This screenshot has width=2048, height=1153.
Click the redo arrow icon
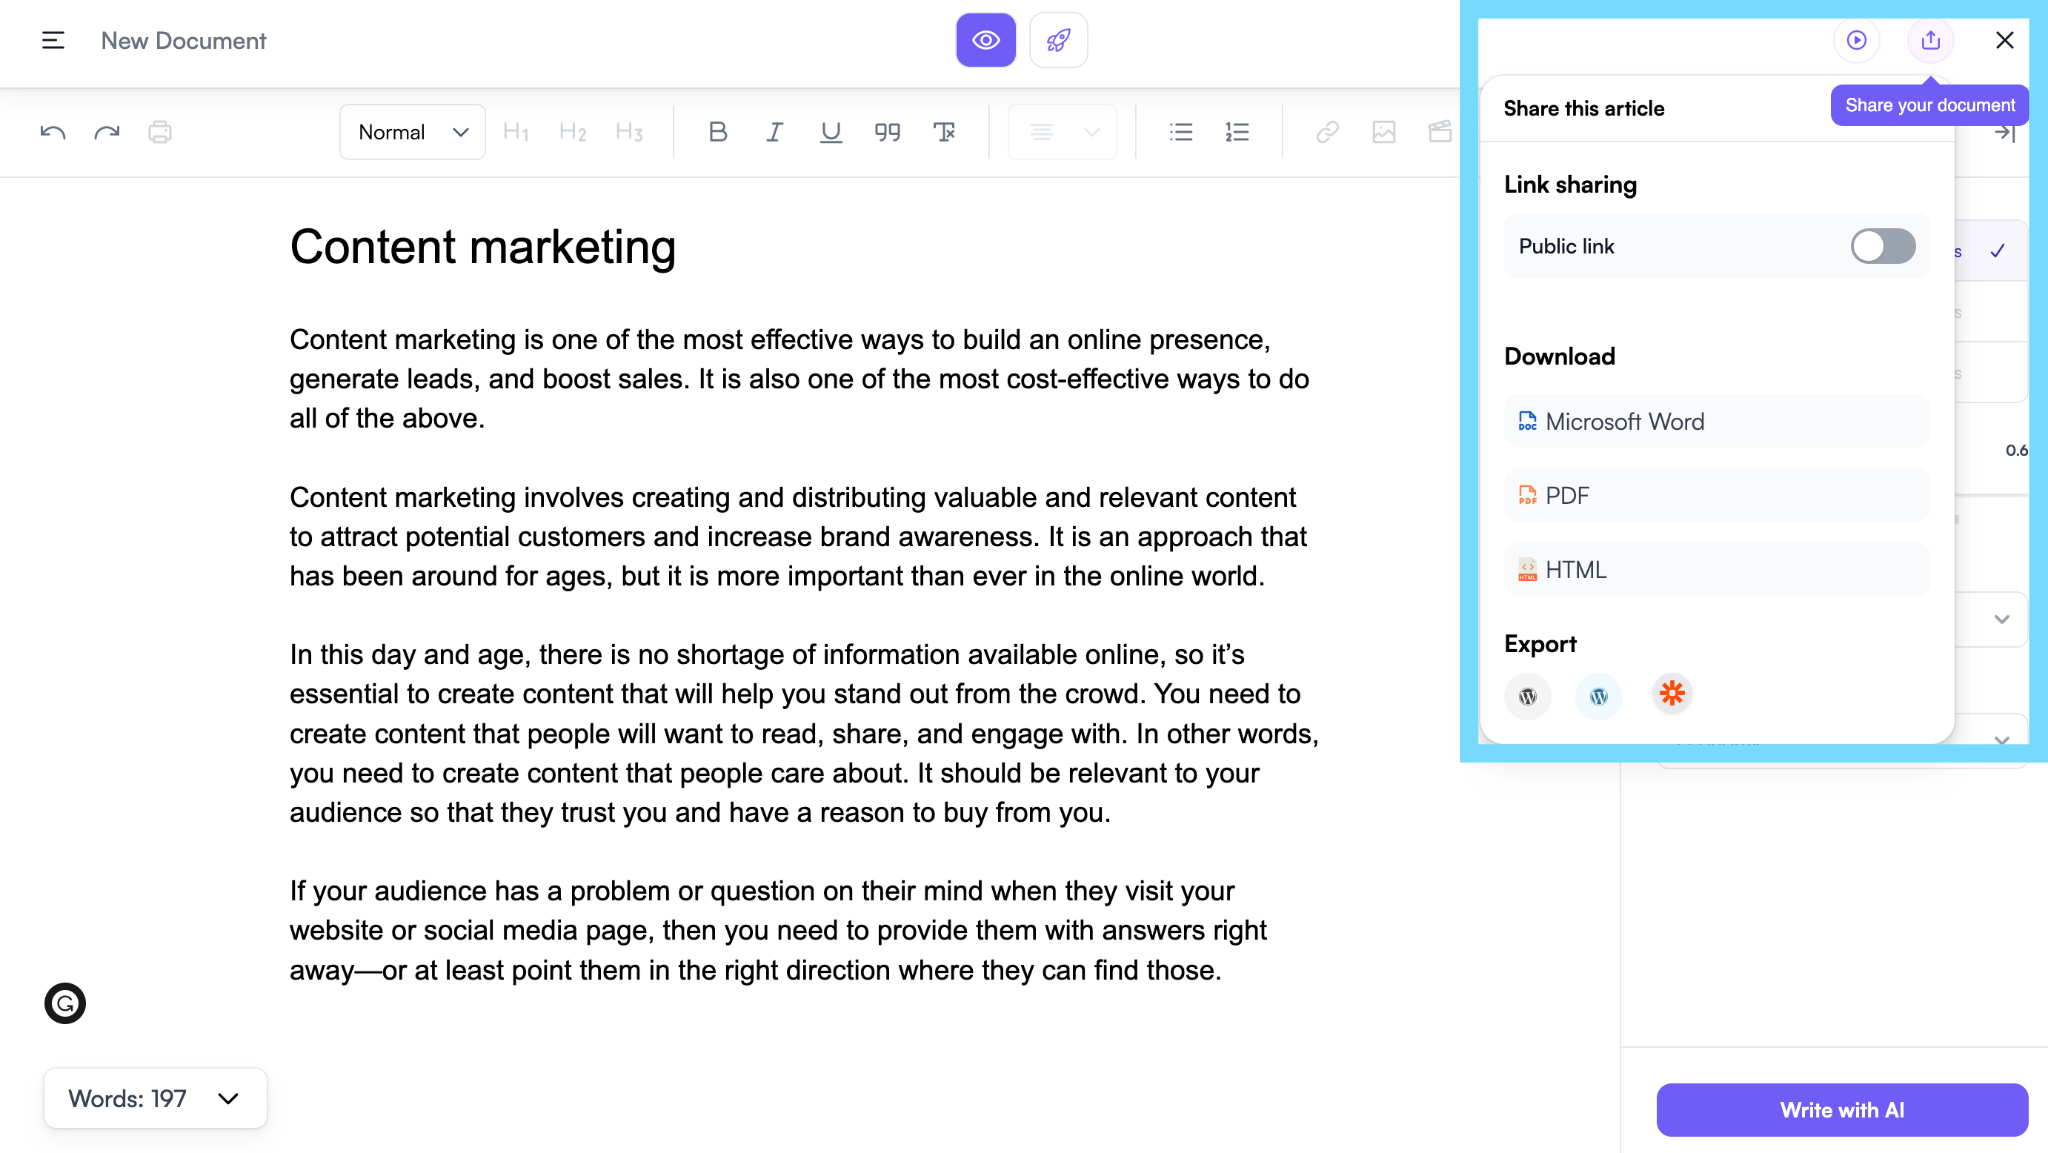tap(107, 132)
